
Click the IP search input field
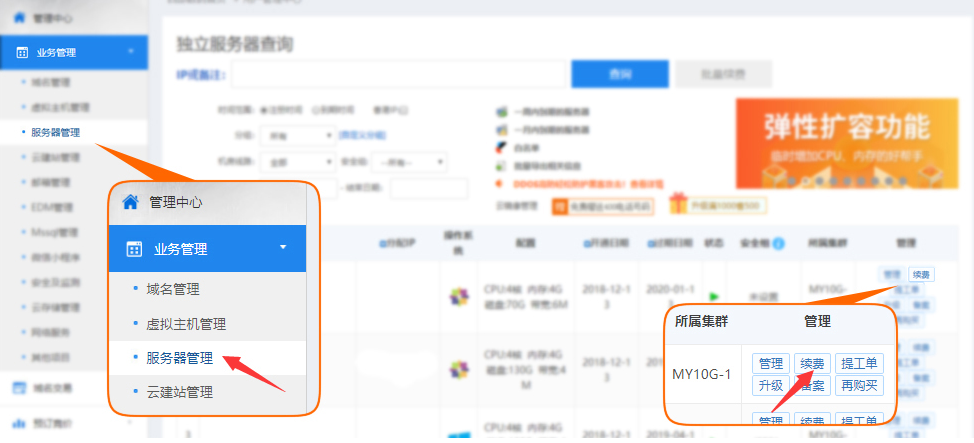(400, 74)
